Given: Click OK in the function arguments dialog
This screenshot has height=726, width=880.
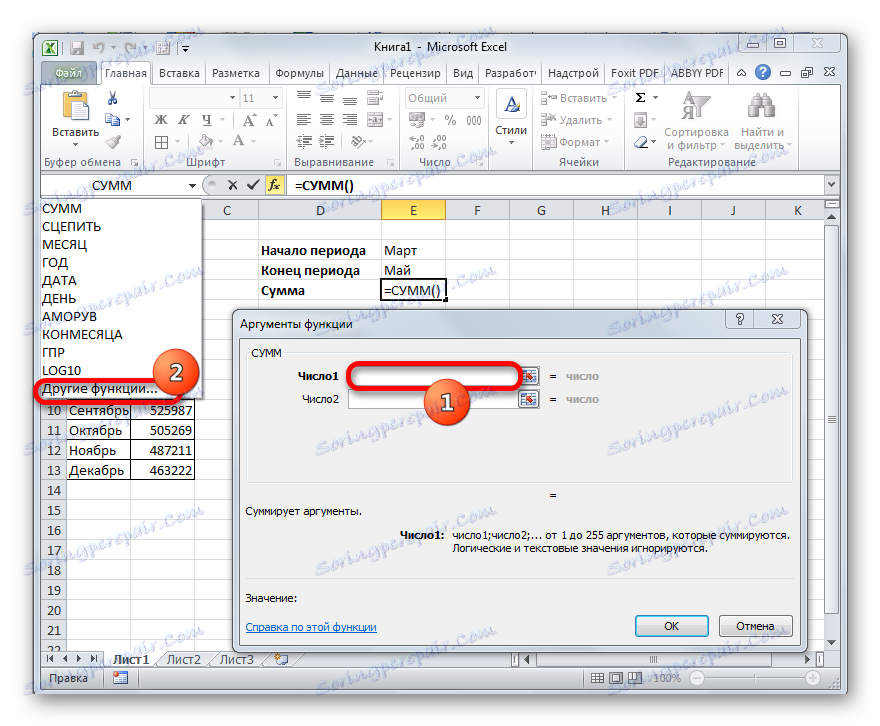Looking at the screenshot, I should [671, 626].
